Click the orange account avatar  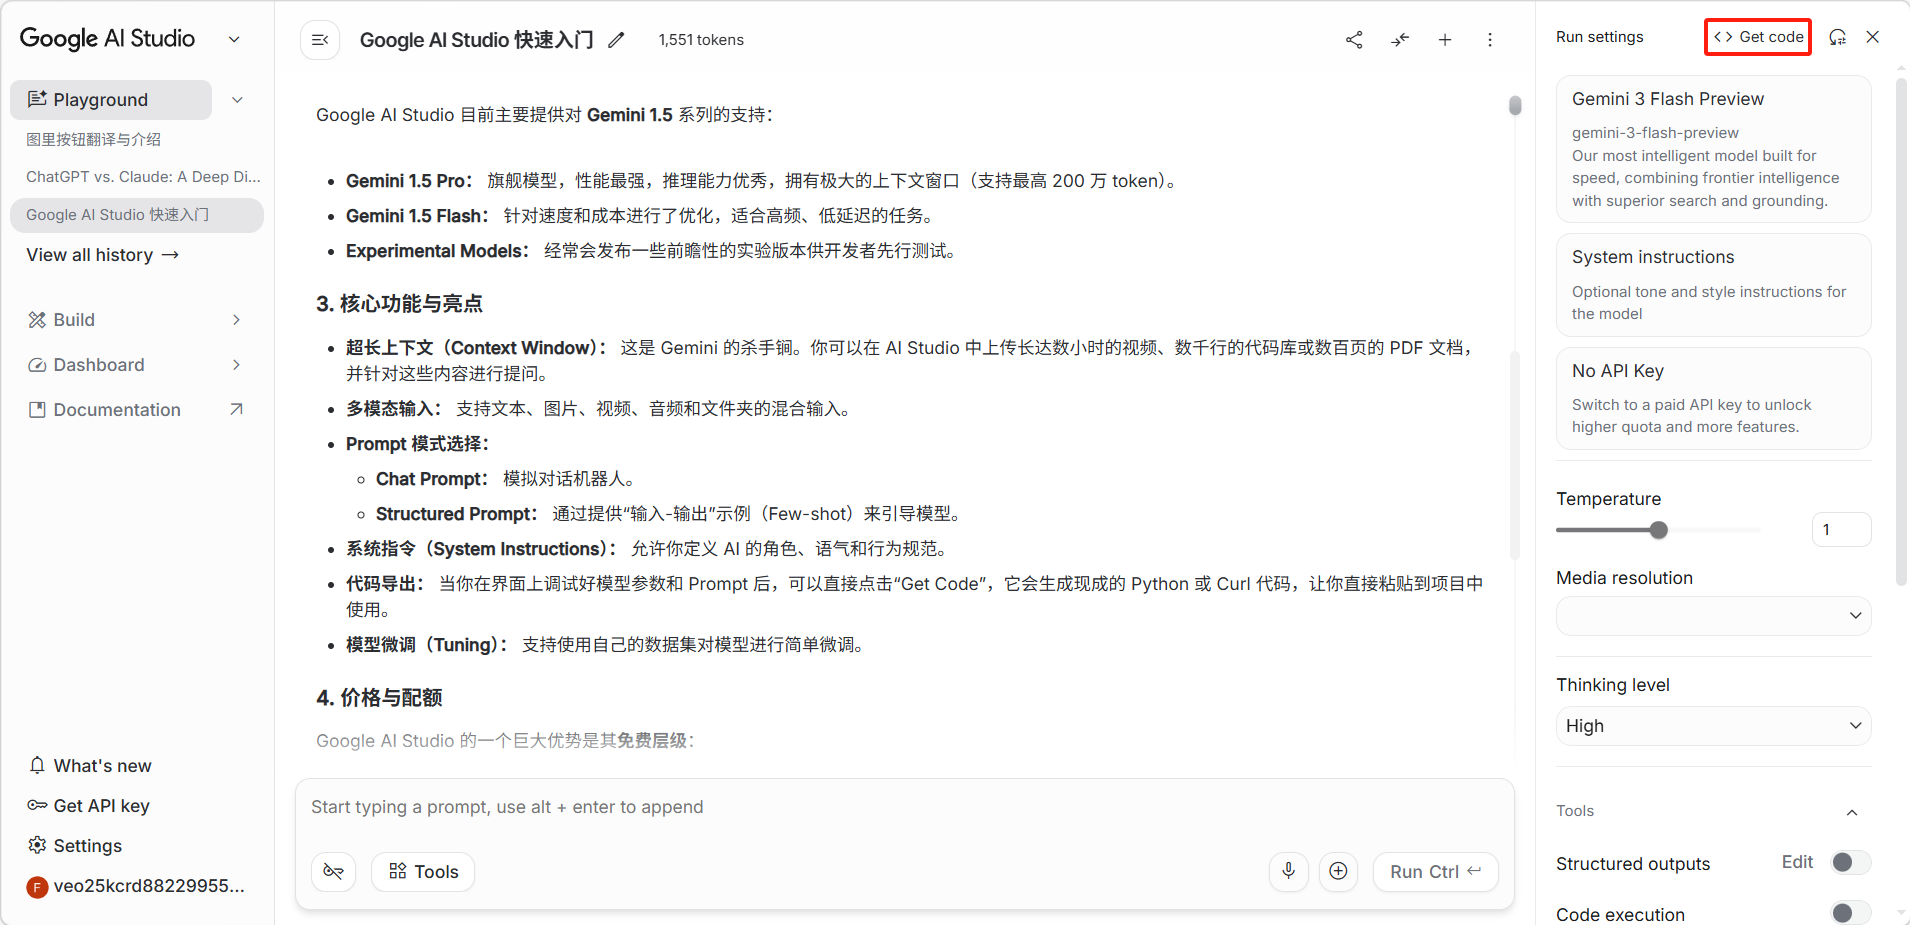pos(37,887)
